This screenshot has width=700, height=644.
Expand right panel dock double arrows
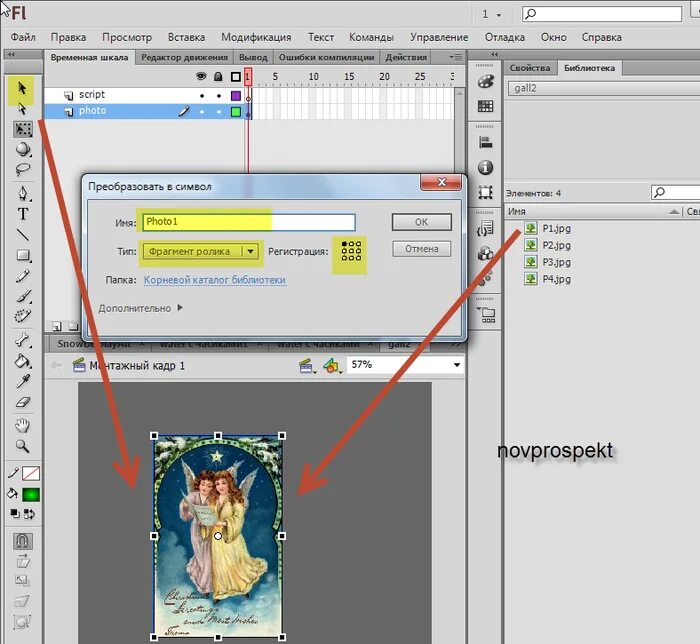(x=494, y=54)
